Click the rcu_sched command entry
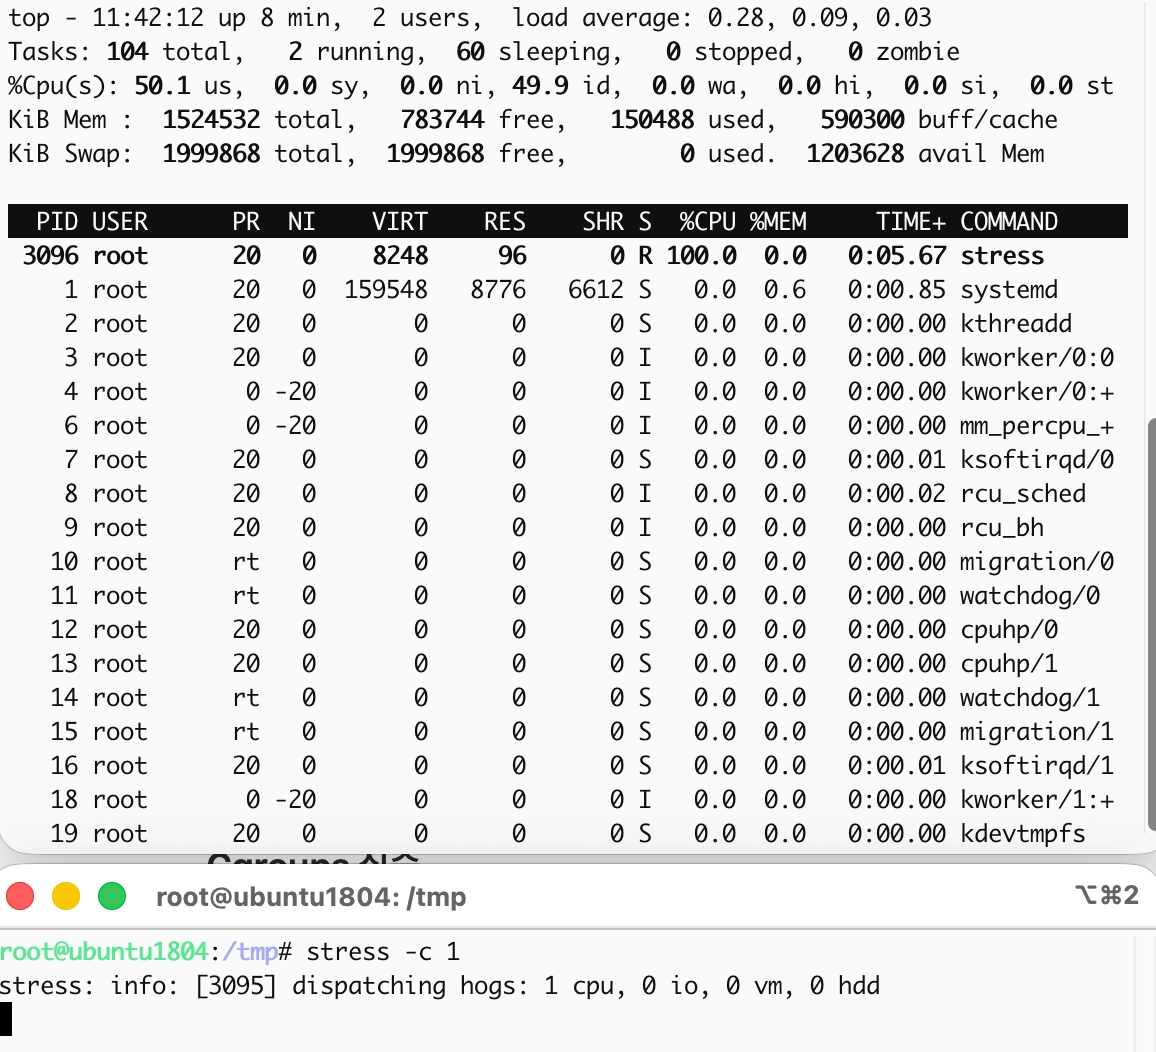Image resolution: width=1156 pixels, height=1052 pixels. [x=1023, y=494]
